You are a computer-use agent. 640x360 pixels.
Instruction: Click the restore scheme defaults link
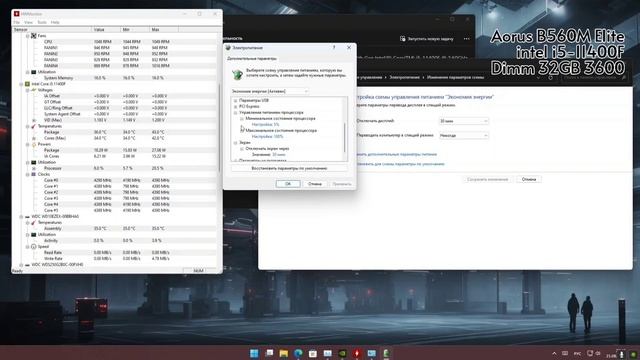pos(400,164)
